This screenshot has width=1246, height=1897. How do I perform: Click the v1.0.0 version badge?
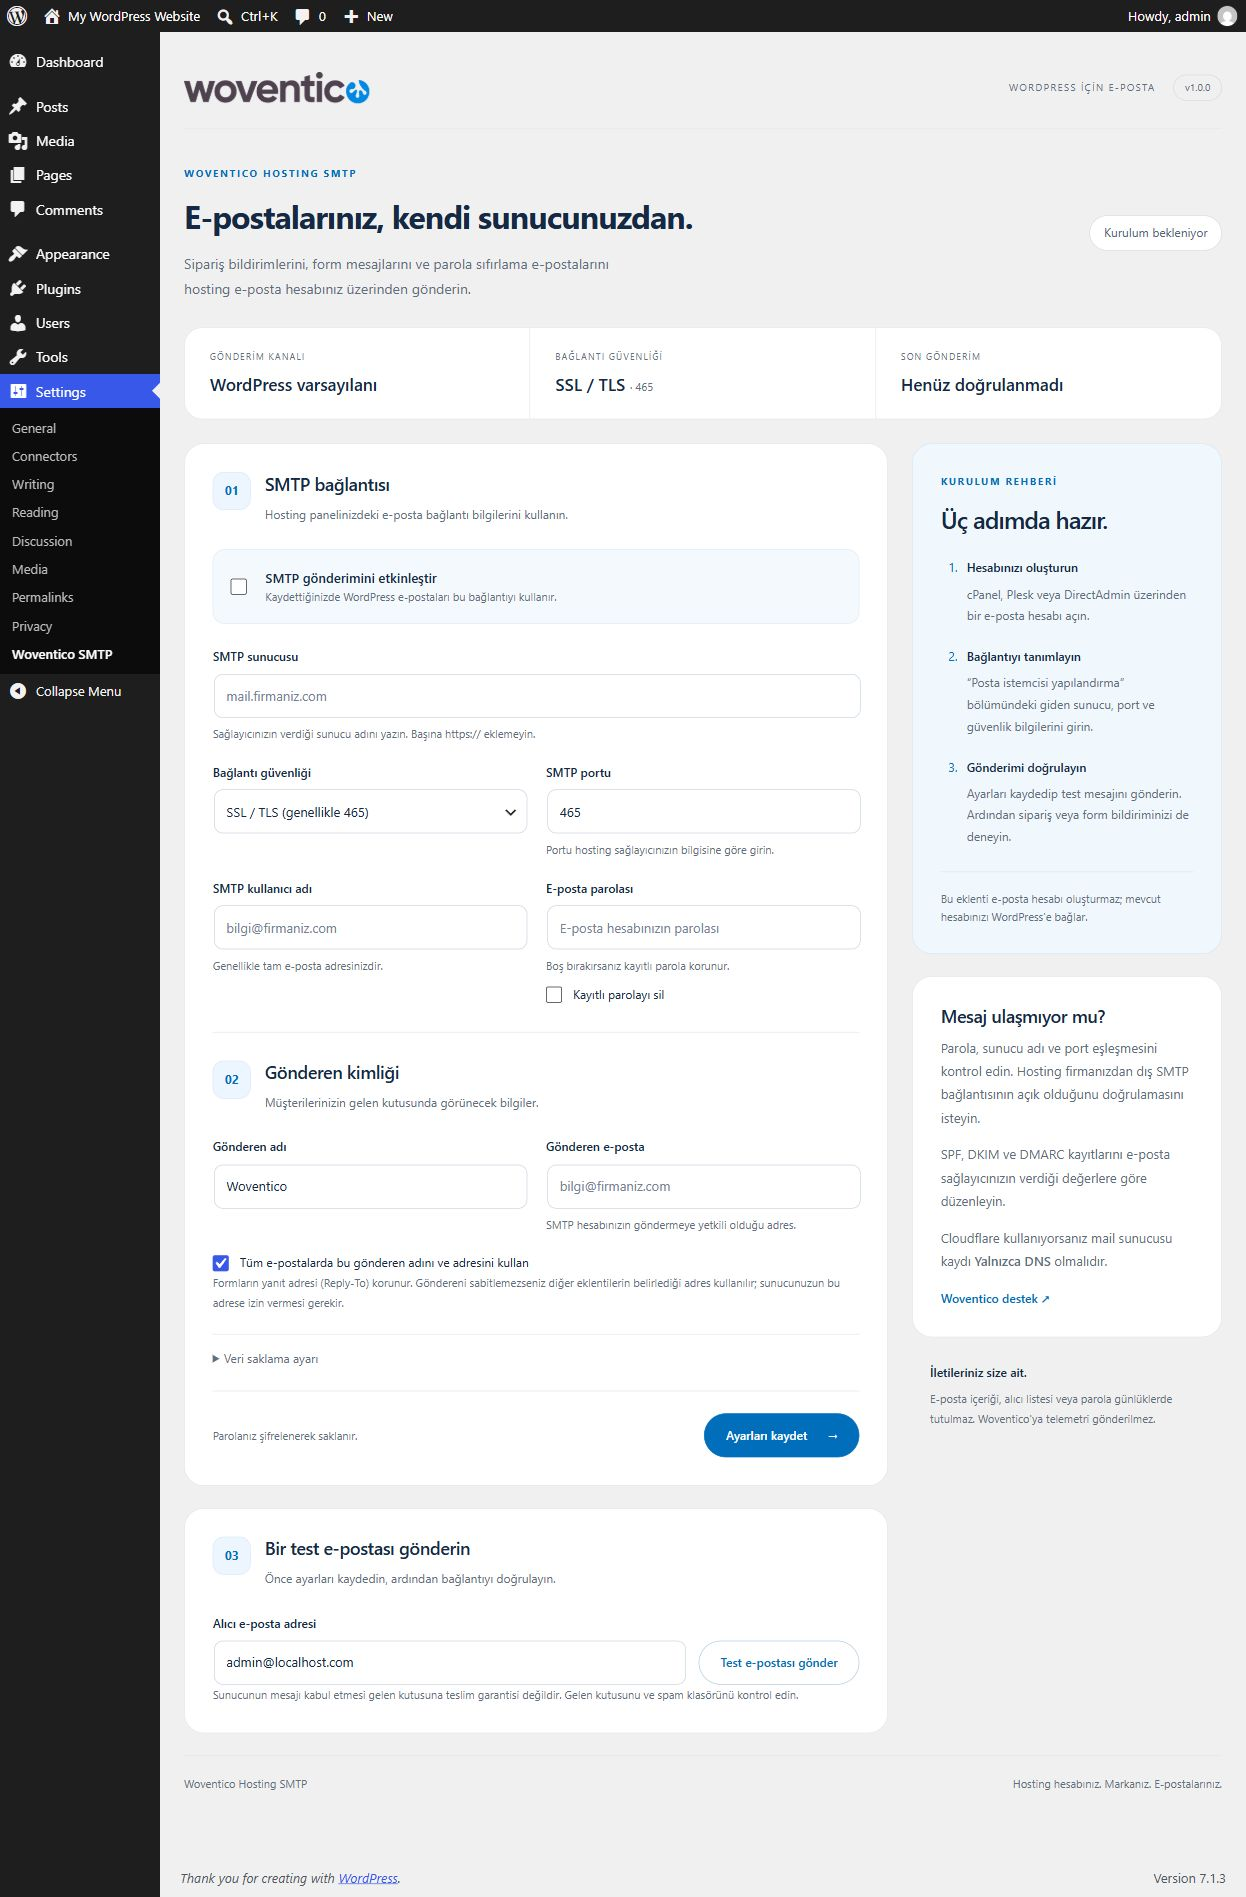1197,88
